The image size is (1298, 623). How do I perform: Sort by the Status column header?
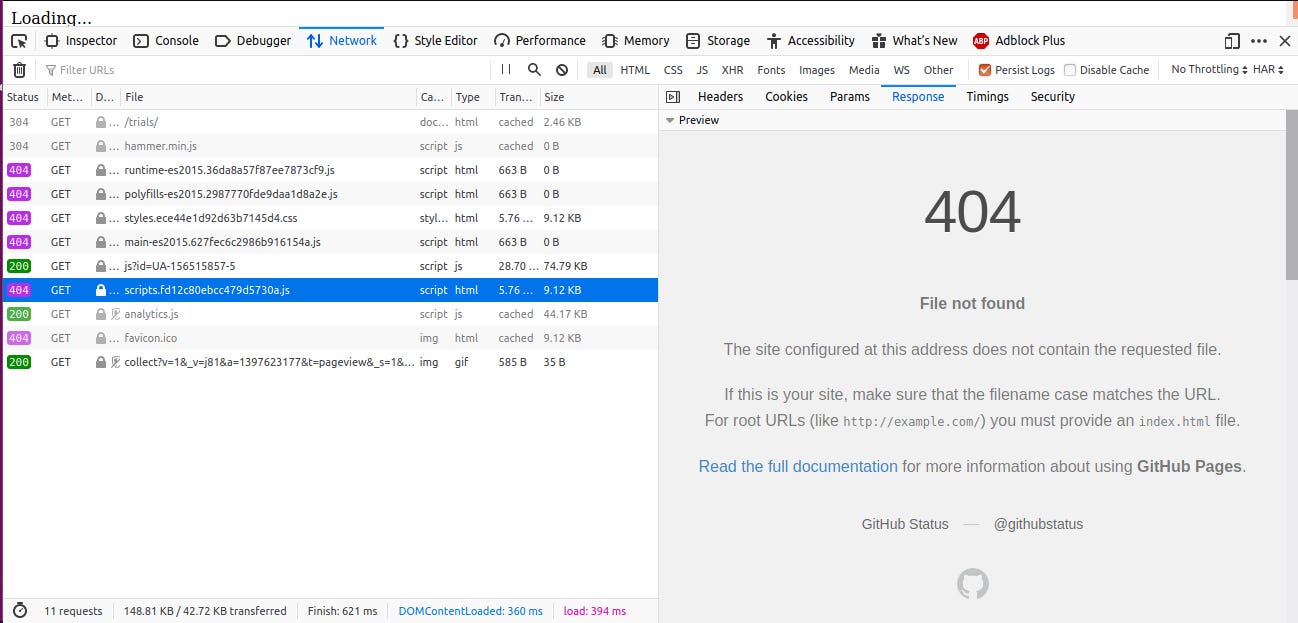23,97
